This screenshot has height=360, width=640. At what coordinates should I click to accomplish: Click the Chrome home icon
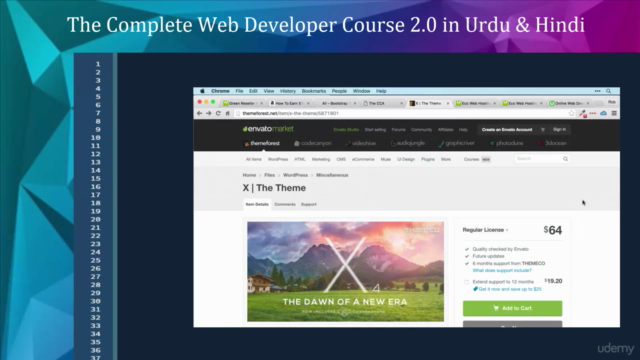pos(227,113)
